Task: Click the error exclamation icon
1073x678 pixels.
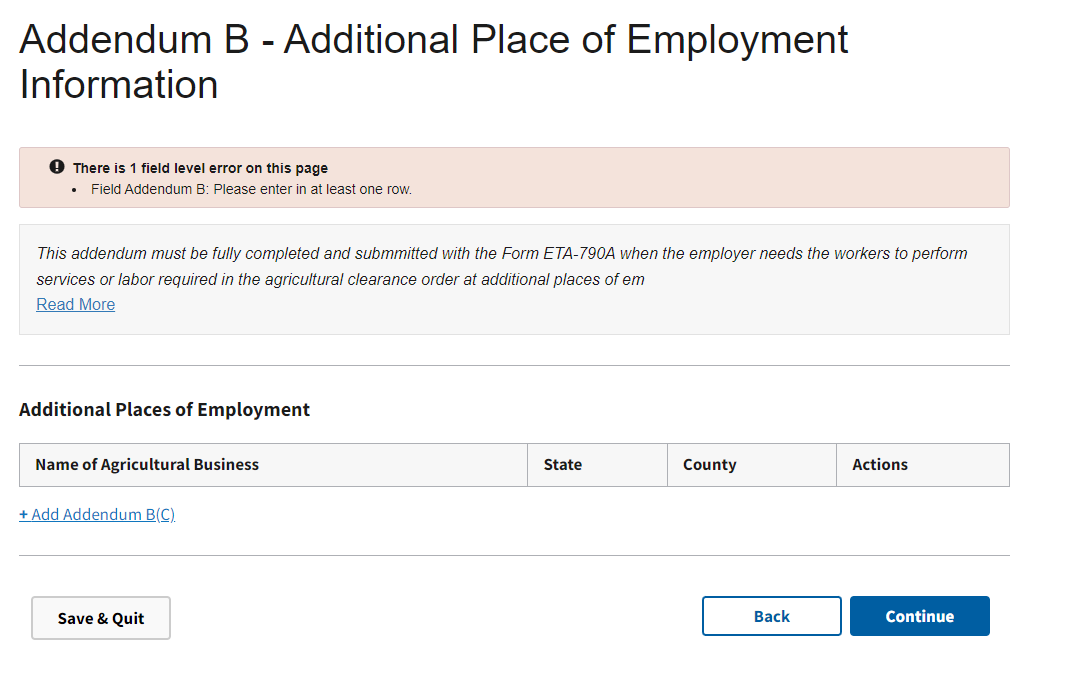Action: [57, 167]
